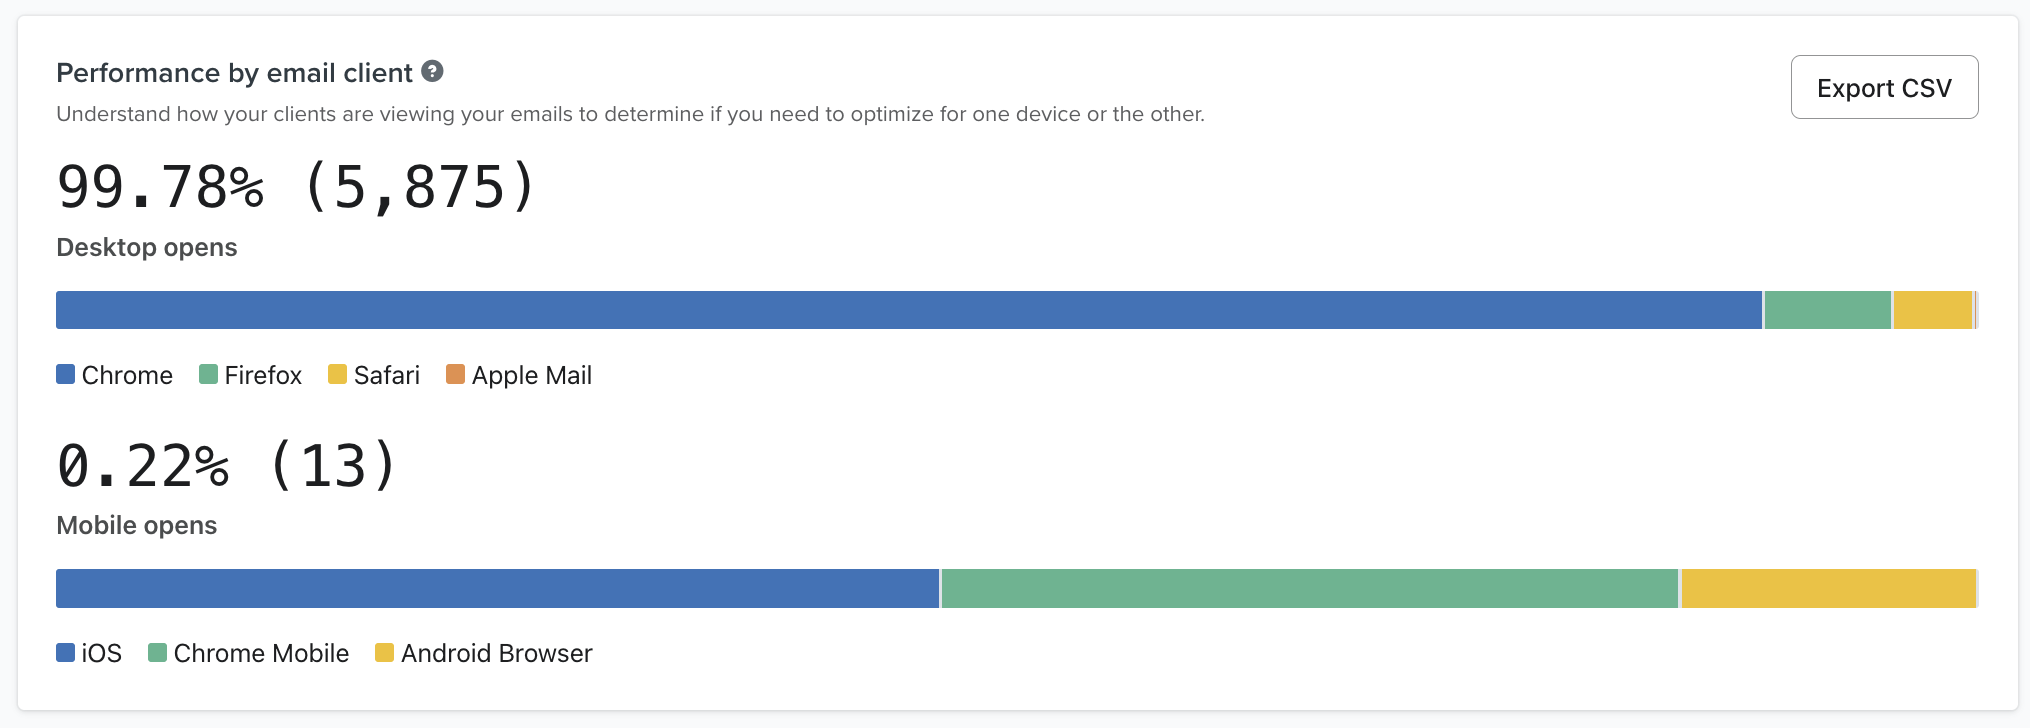Click the green Chrome Mobile segment in mobile bar
This screenshot has width=2030, height=728.
[x=1309, y=588]
